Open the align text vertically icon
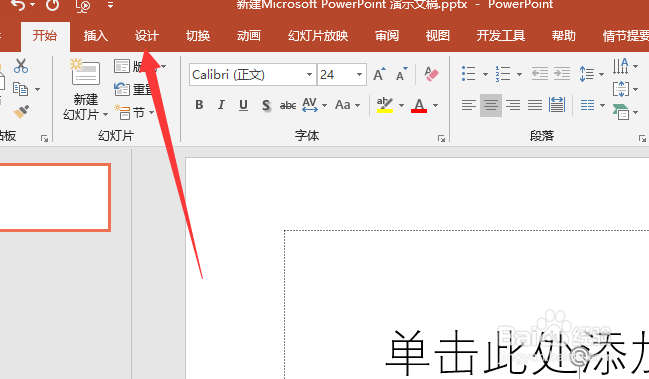Image resolution: width=649 pixels, height=379 pixels. [620, 89]
